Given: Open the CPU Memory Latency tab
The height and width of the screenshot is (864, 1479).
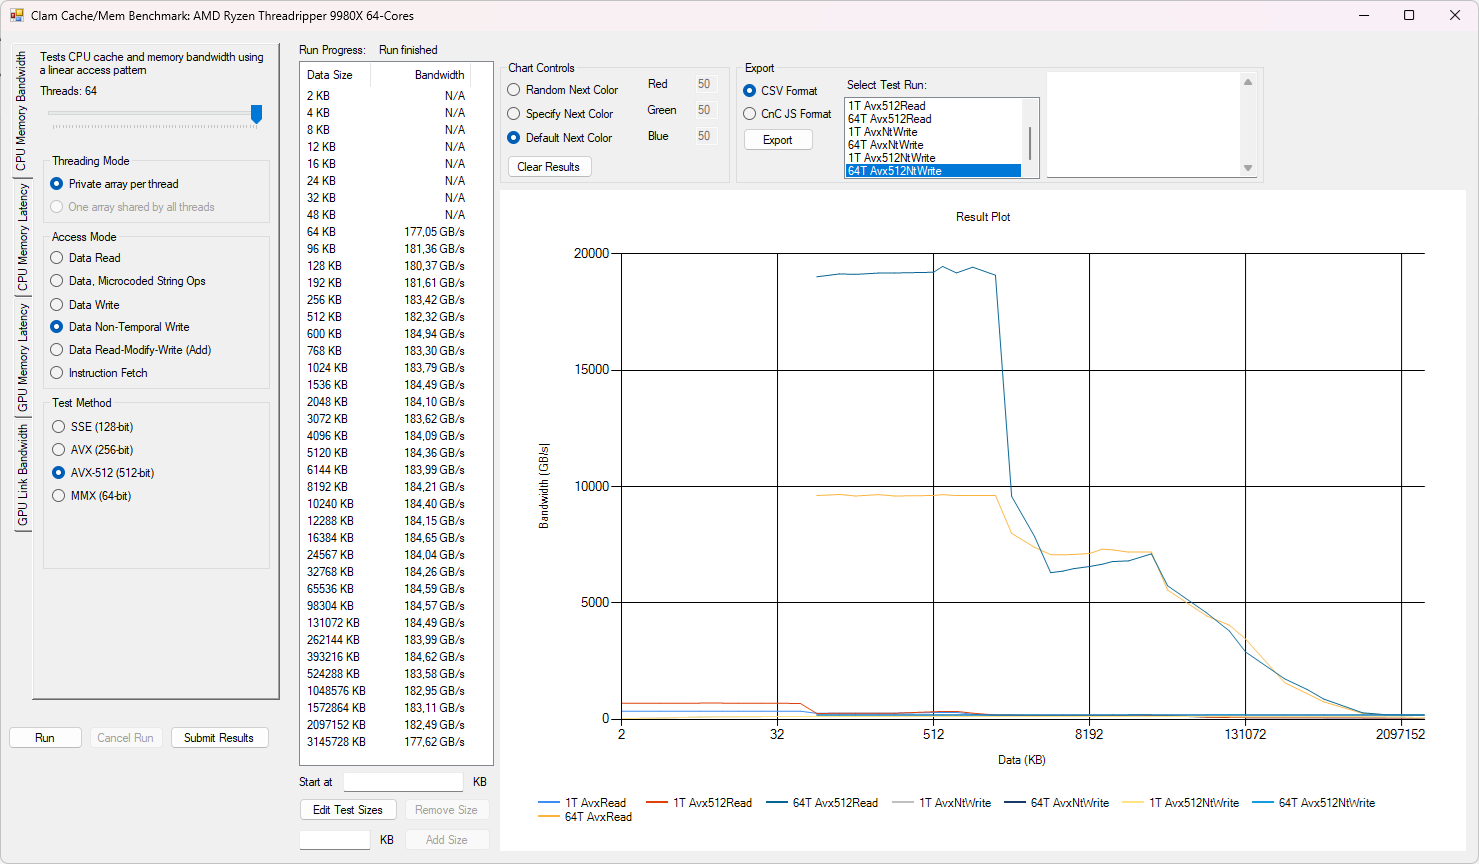Looking at the screenshot, I should point(22,237).
